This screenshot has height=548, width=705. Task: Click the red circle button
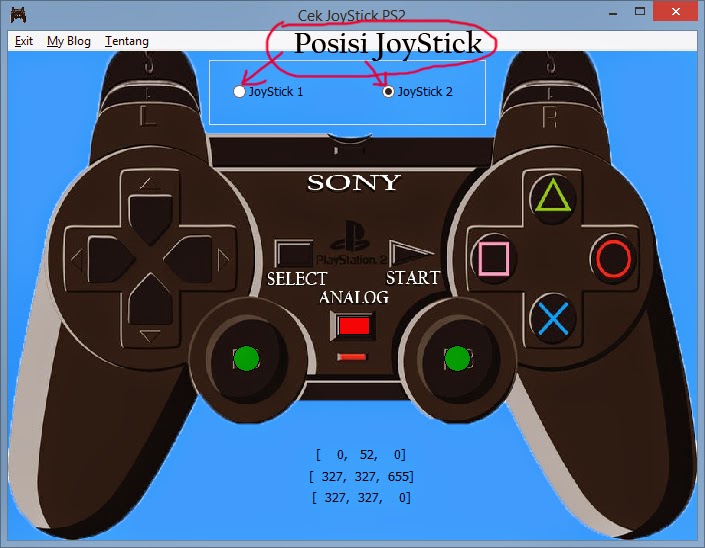pos(613,258)
